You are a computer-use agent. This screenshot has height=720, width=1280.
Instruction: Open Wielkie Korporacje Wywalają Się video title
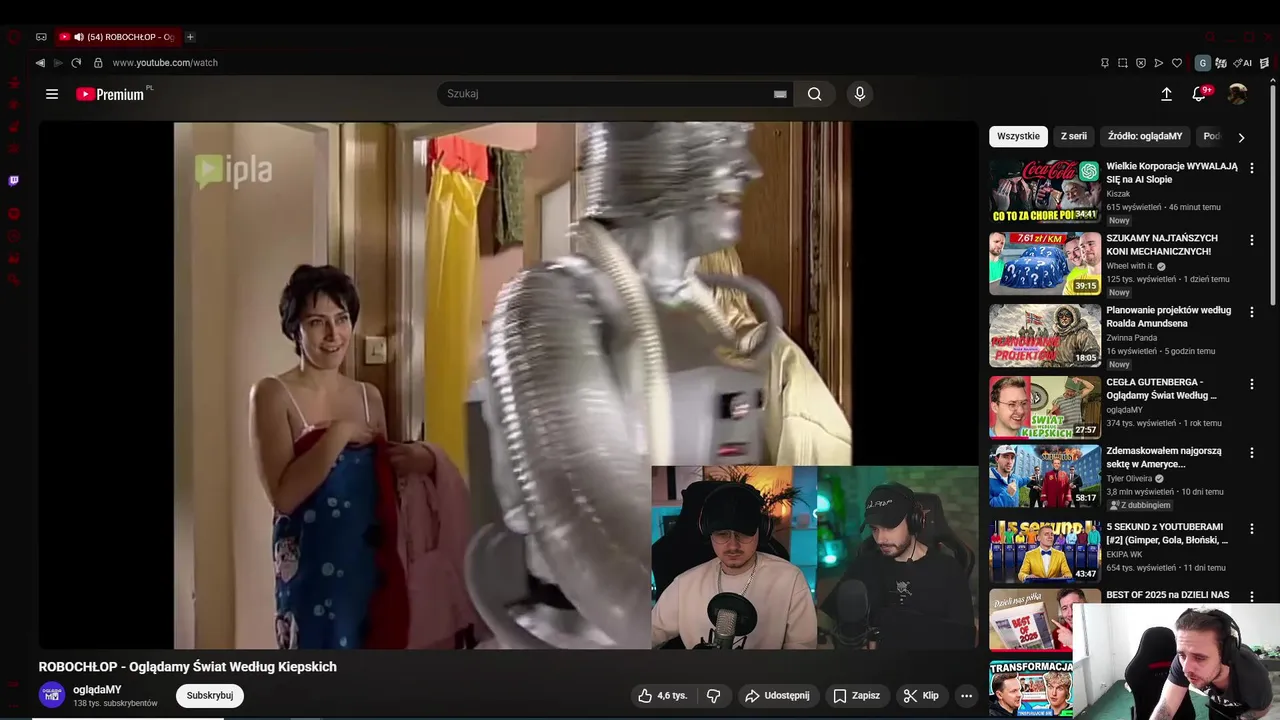coord(1172,173)
